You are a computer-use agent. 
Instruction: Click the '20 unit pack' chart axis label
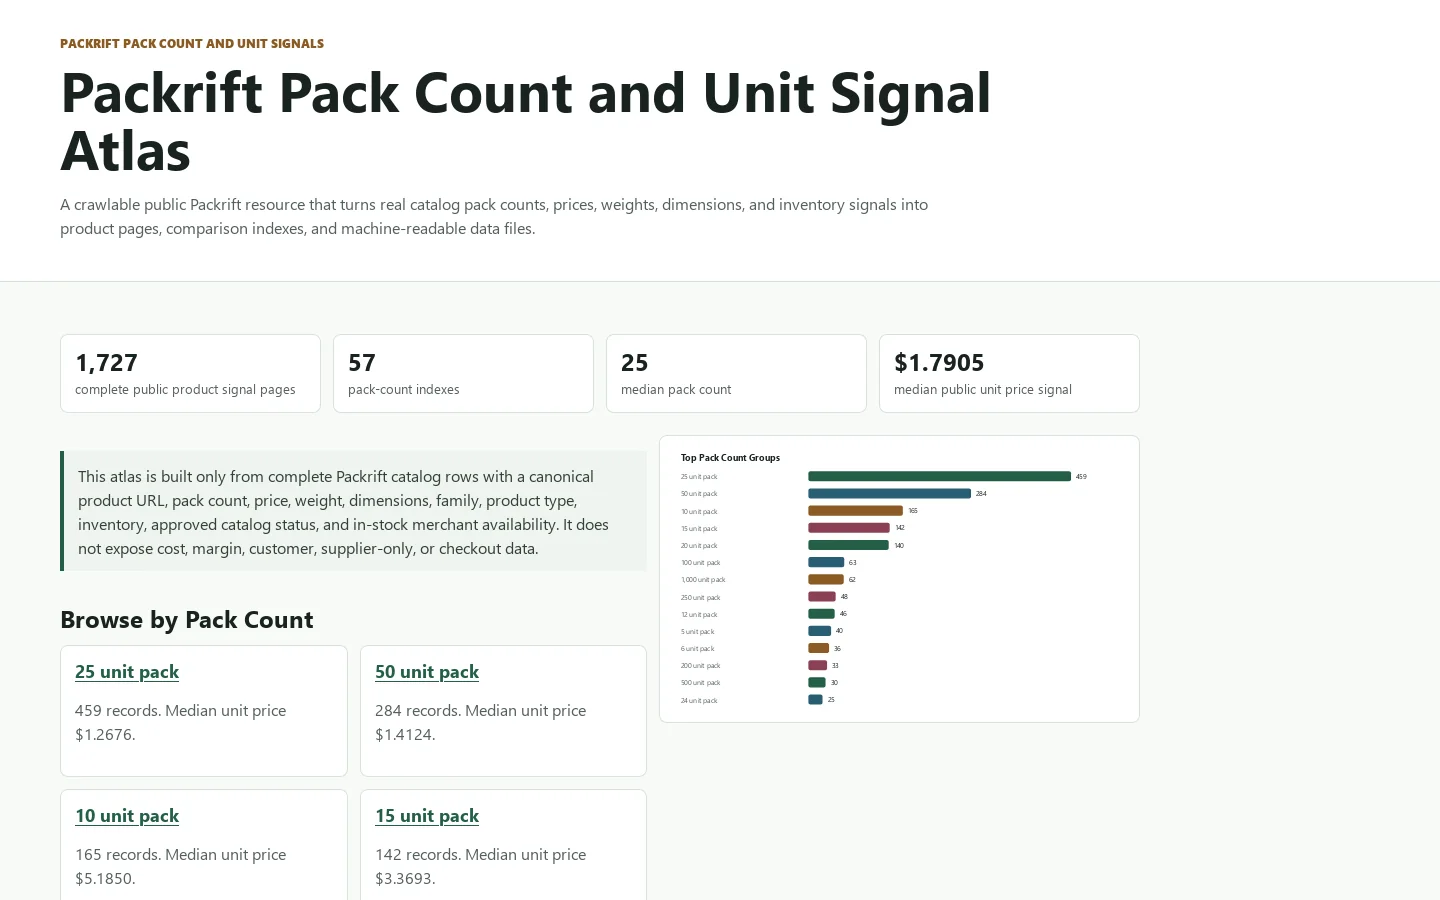pos(699,546)
